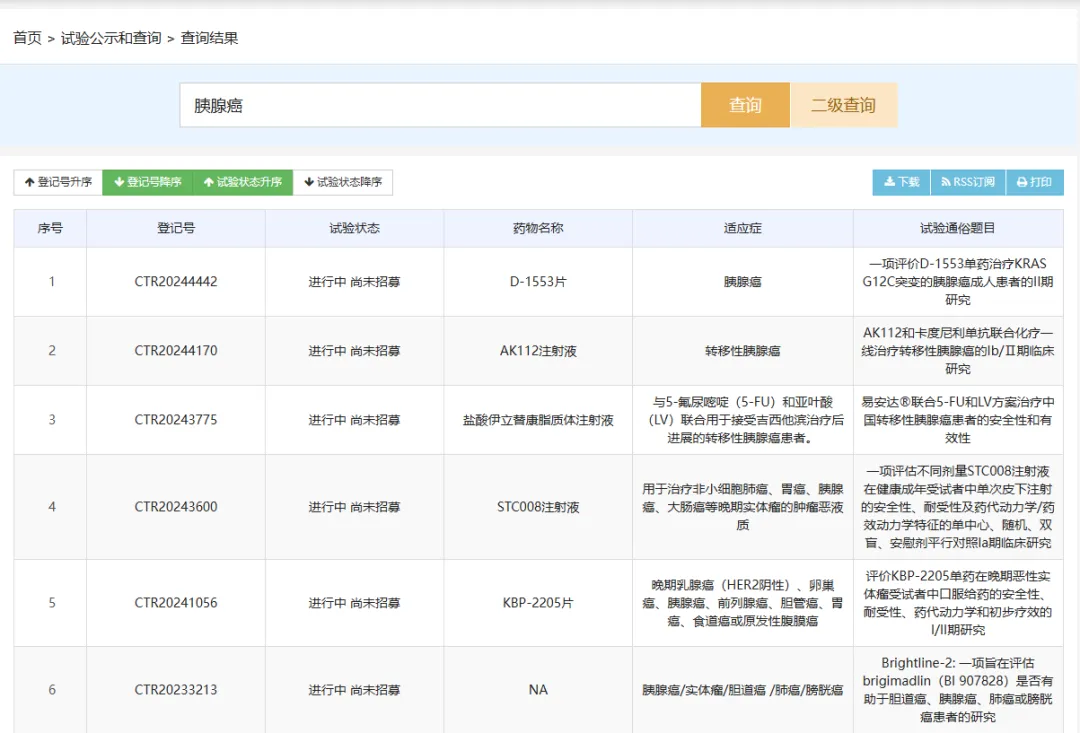Select drug name D-1553片
Screen dimensions: 1080x733
(538, 282)
